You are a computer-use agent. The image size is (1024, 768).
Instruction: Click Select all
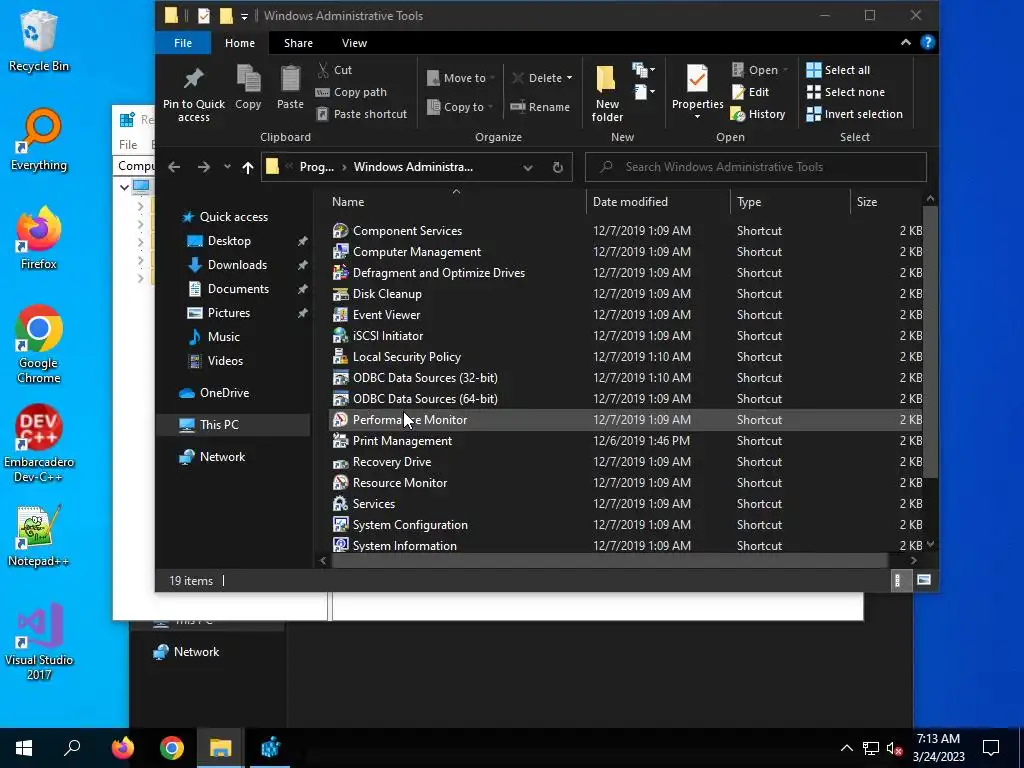pyautogui.click(x=838, y=70)
